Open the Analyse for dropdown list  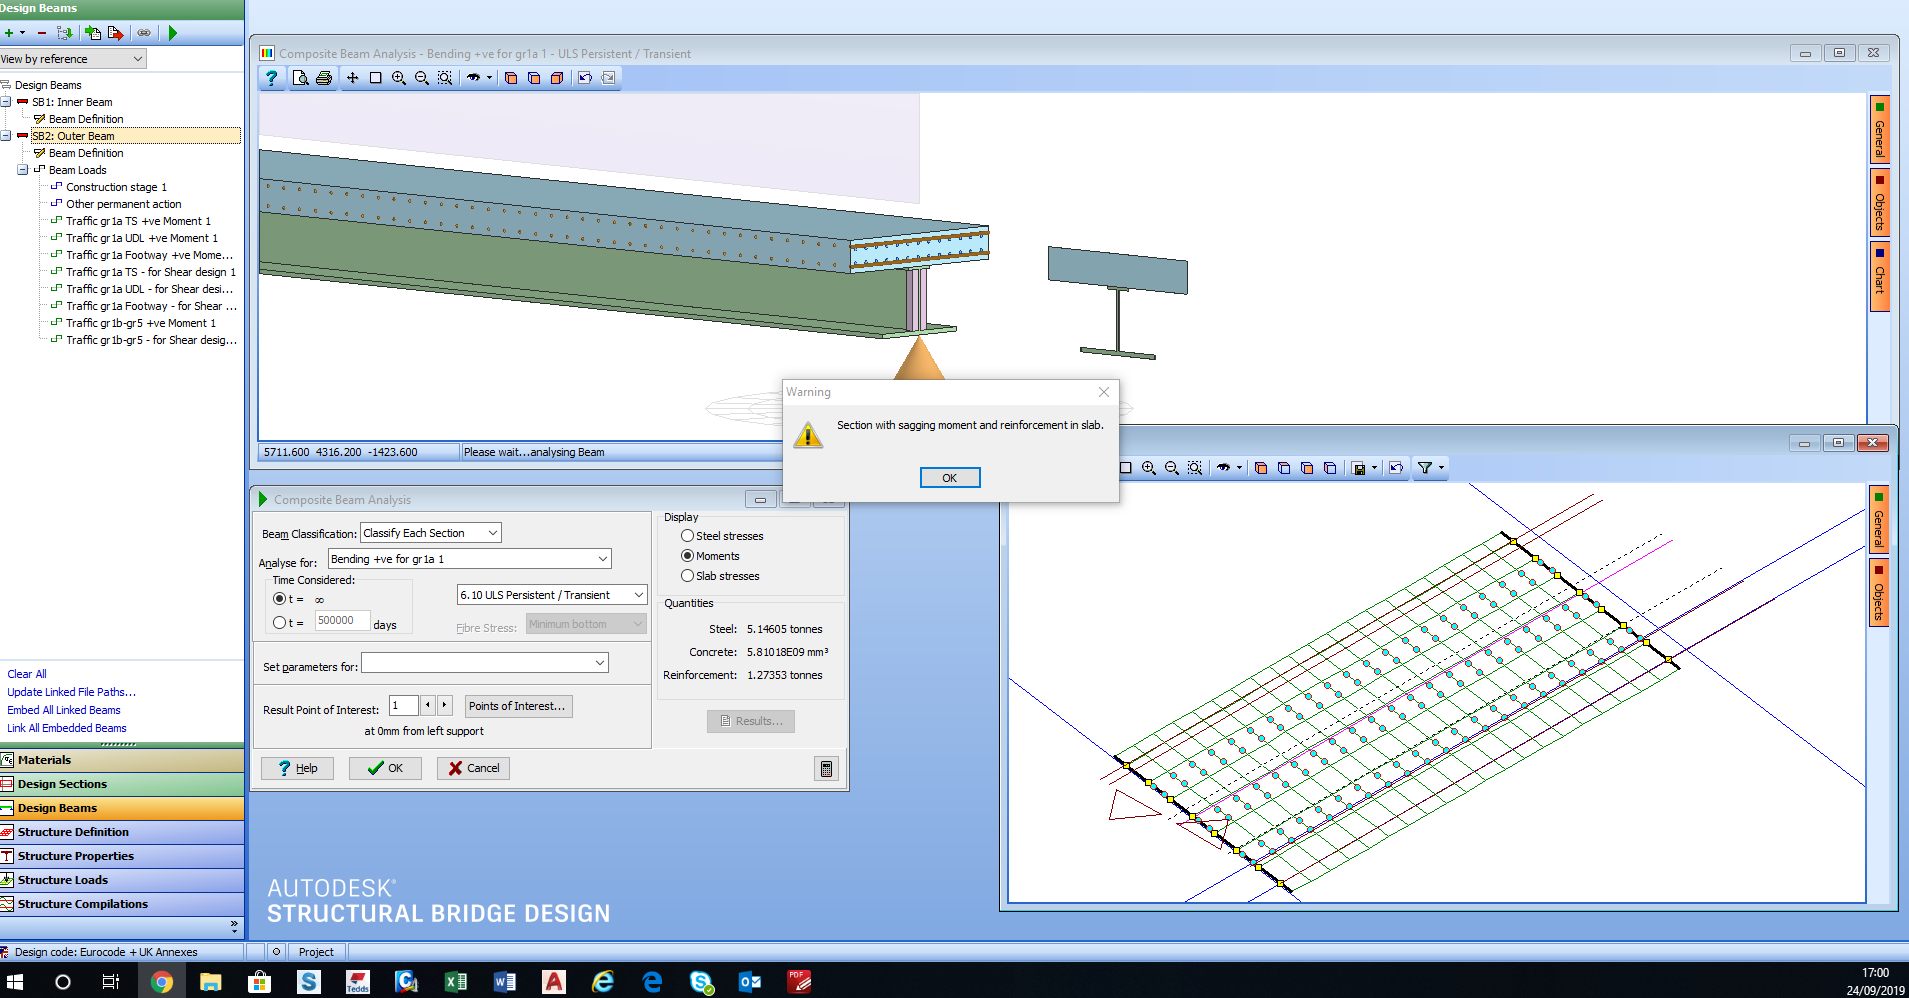601,558
